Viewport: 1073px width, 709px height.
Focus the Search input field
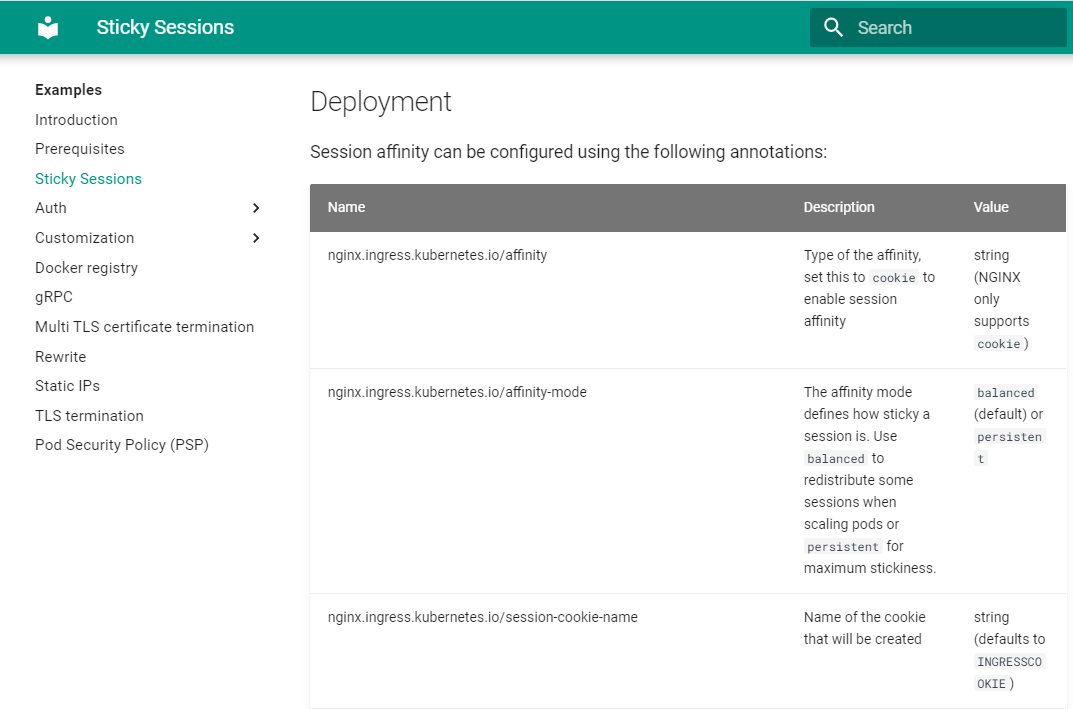coord(938,27)
